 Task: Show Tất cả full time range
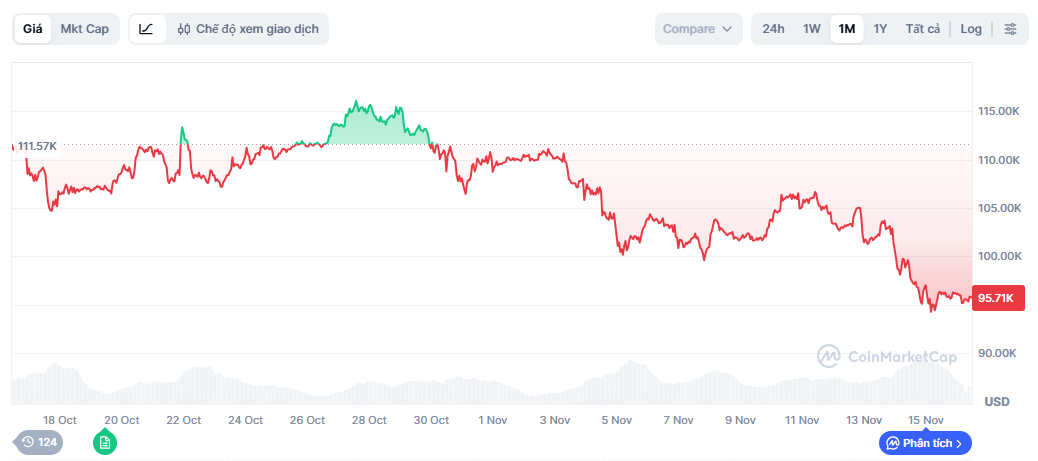point(922,29)
